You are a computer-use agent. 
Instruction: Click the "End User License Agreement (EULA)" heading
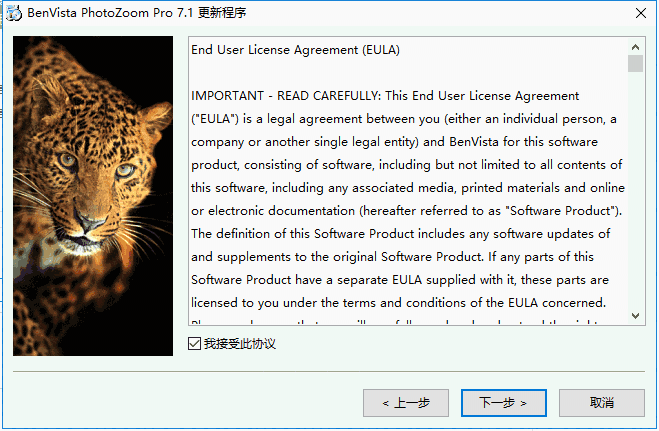point(295,50)
